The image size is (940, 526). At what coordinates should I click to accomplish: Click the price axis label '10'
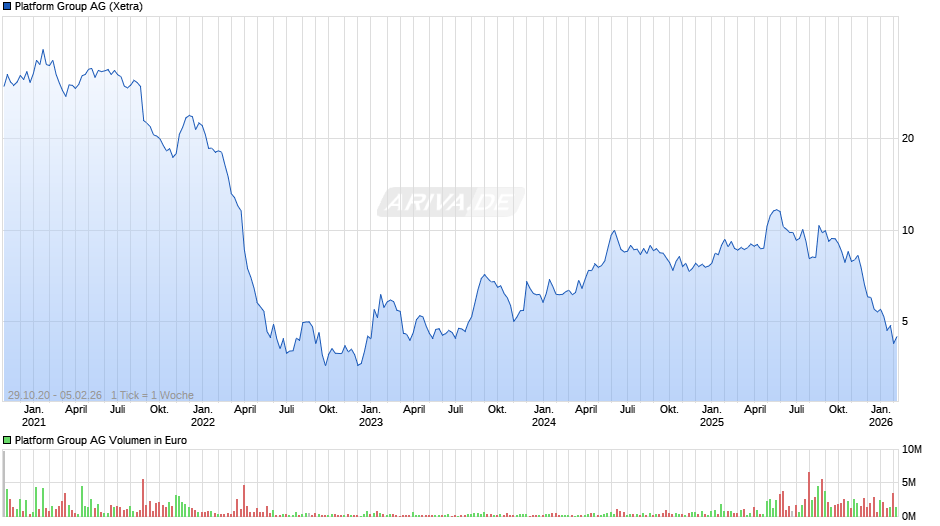click(x=908, y=230)
